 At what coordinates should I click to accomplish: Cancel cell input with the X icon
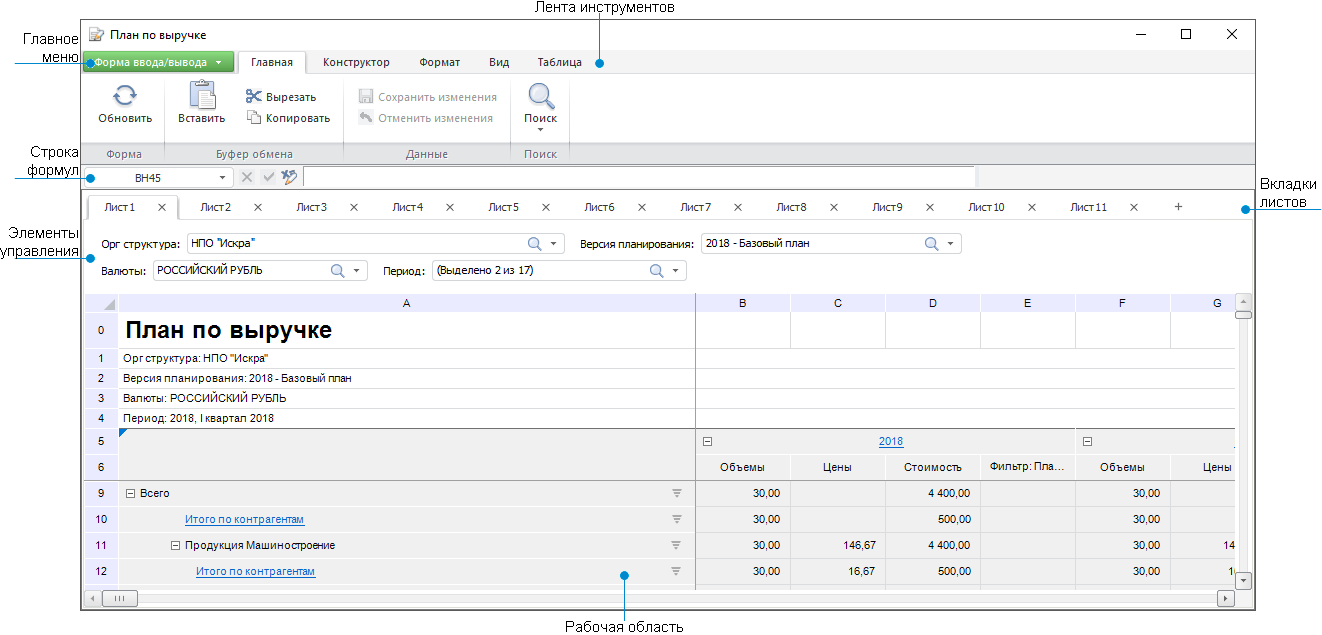[247, 177]
